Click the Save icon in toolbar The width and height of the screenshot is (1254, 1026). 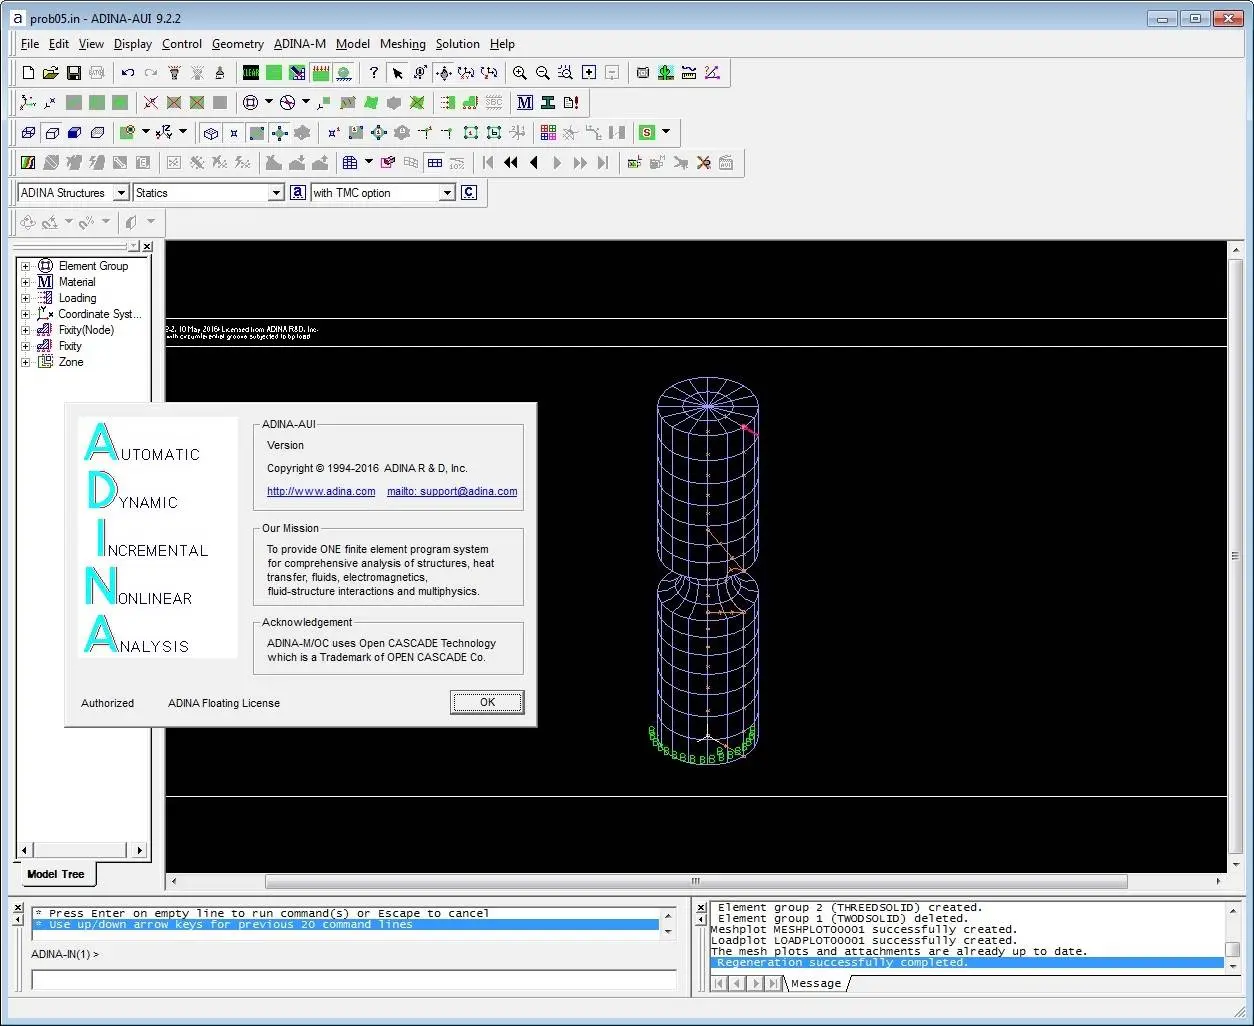(74, 73)
